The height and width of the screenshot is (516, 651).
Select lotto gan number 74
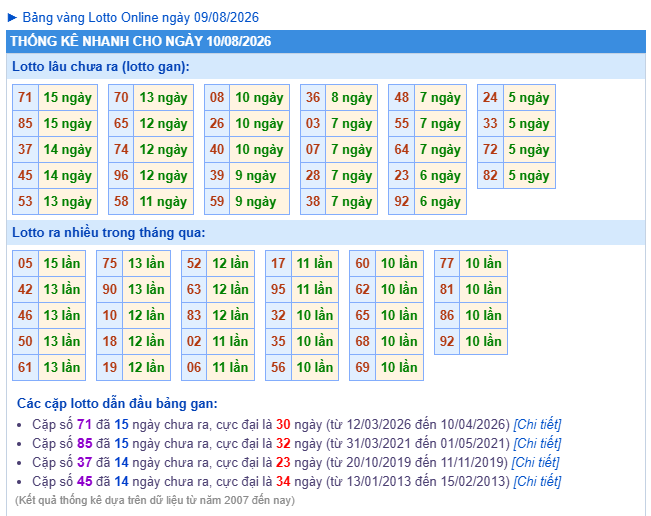pos(121,149)
